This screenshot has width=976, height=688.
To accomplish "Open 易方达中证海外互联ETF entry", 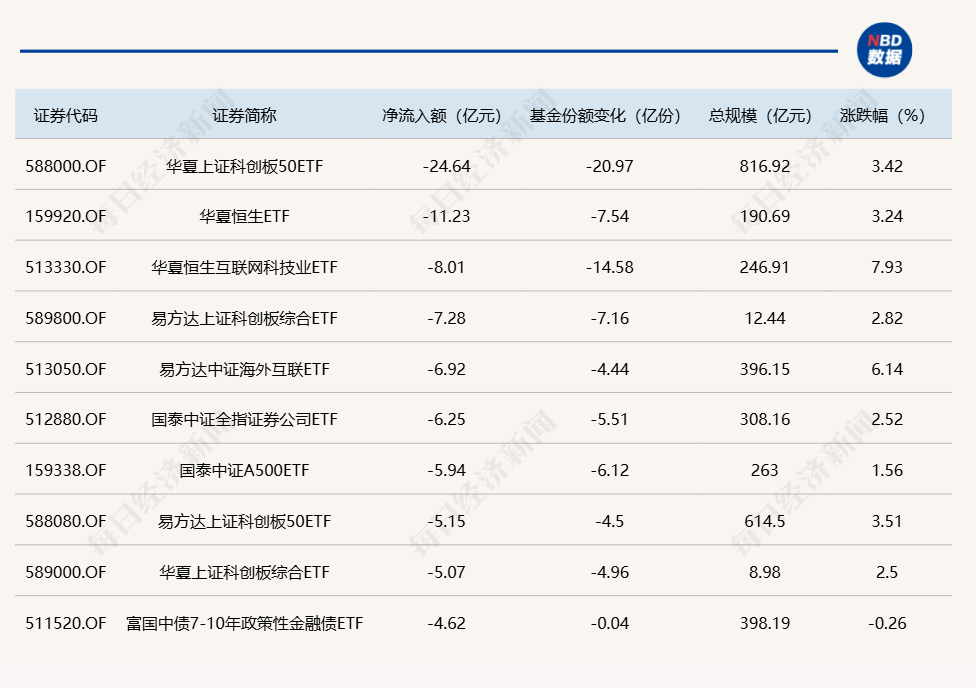I will tap(244, 369).
